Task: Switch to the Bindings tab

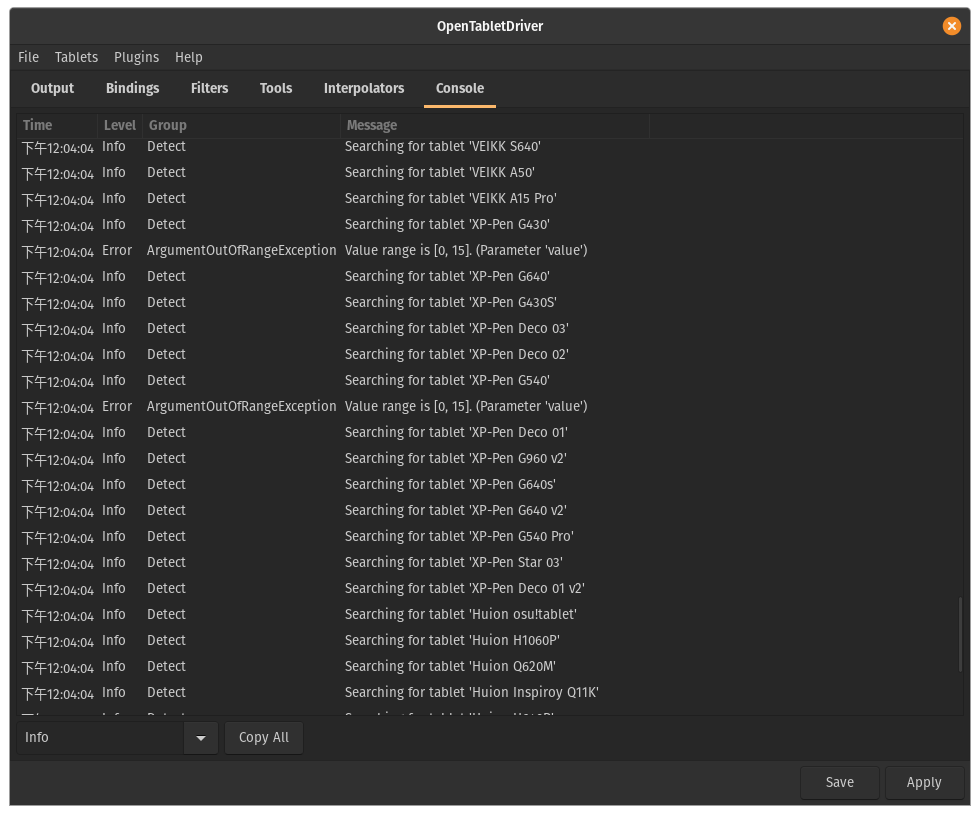Action: (132, 88)
